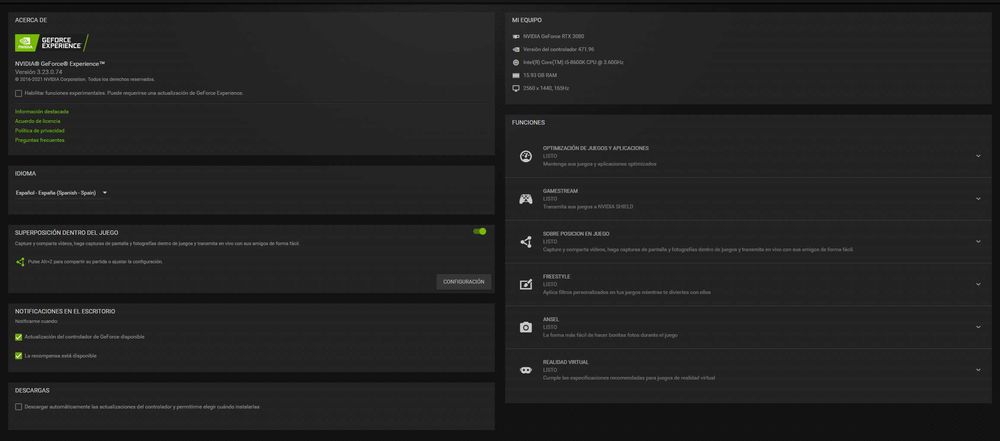Click the Versión 3.23.0.74 text
This screenshot has height=441, width=1000.
pos(37,72)
